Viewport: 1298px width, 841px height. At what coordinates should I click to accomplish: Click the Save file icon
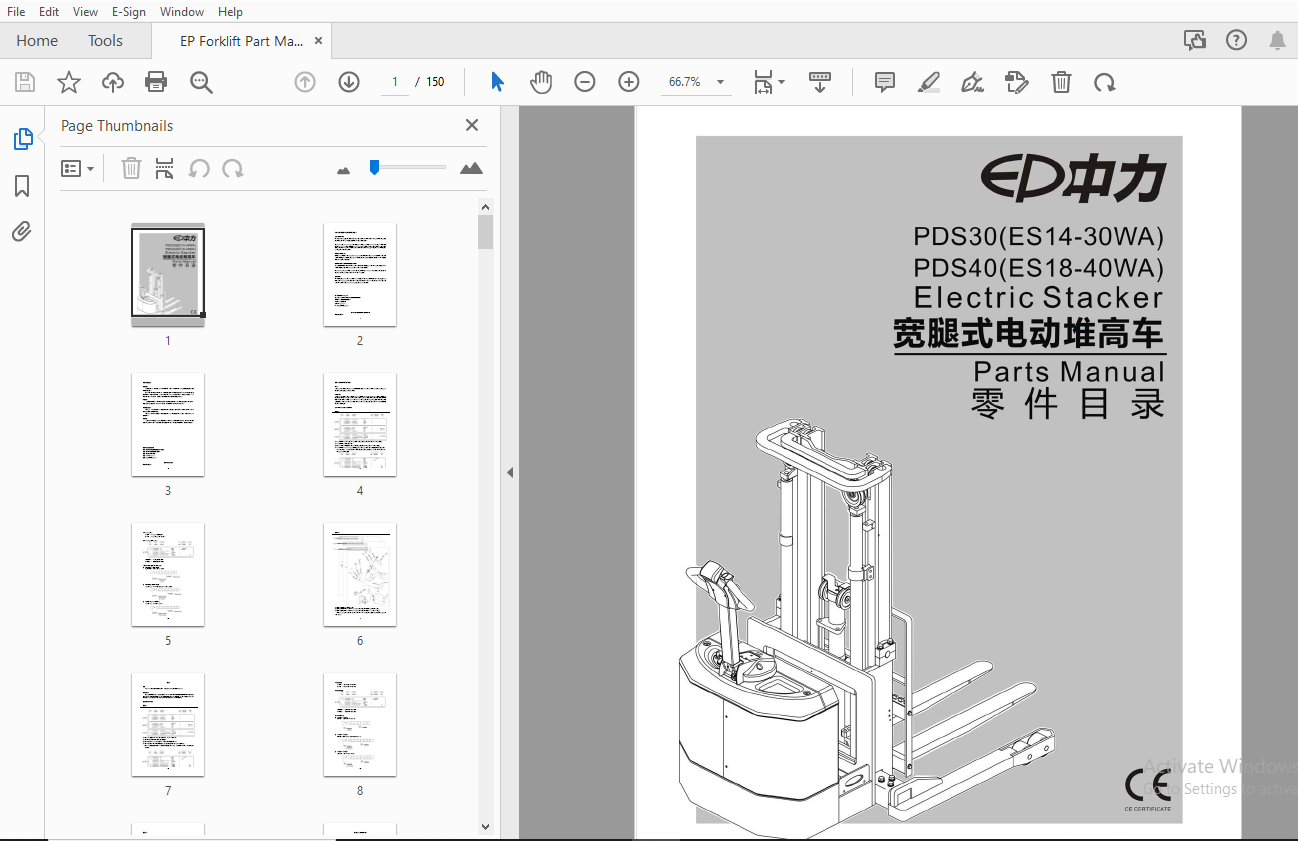[25, 82]
